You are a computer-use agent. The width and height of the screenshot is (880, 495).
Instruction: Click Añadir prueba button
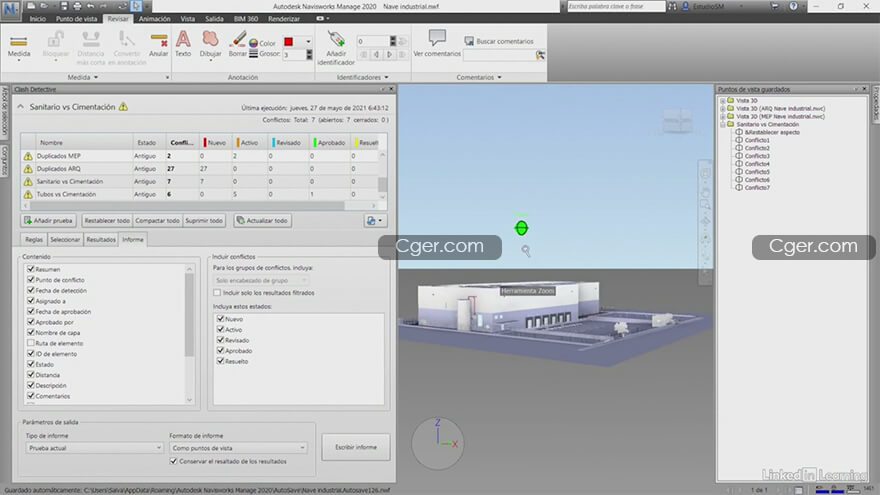(x=48, y=221)
